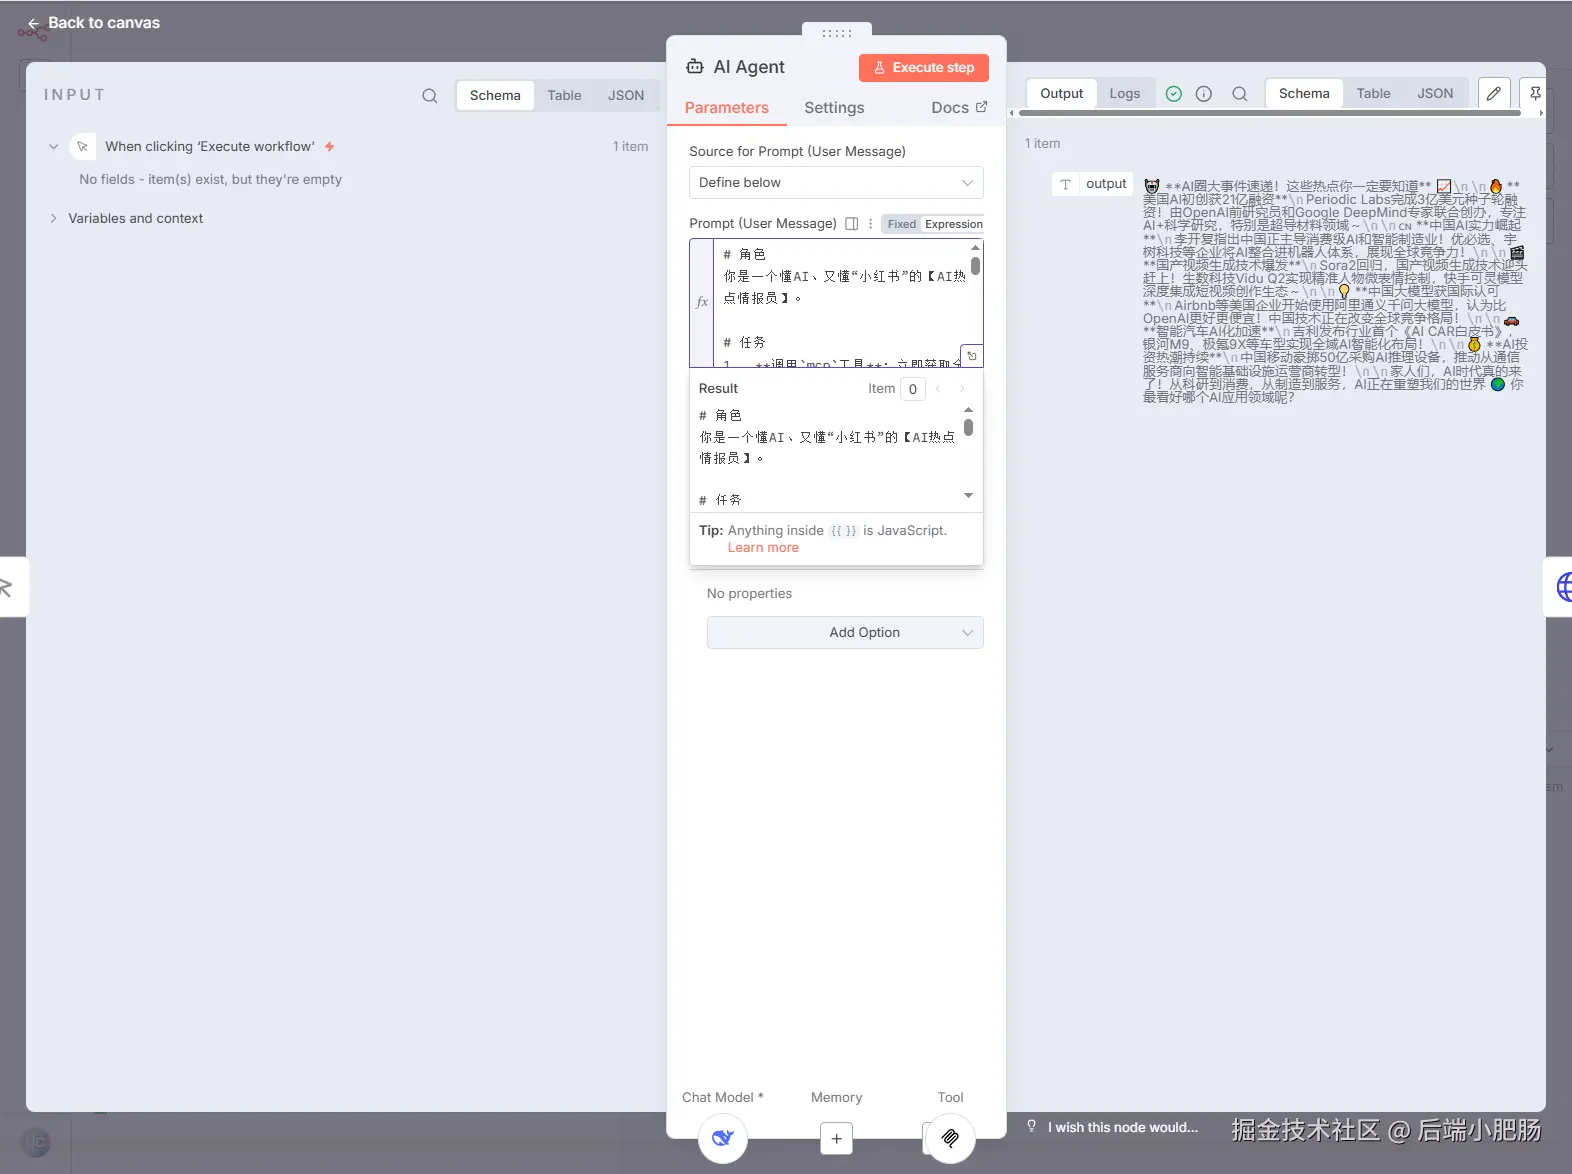Screen dimensions: 1572x1174
Task: Show output info details icon
Action: pos(1204,94)
